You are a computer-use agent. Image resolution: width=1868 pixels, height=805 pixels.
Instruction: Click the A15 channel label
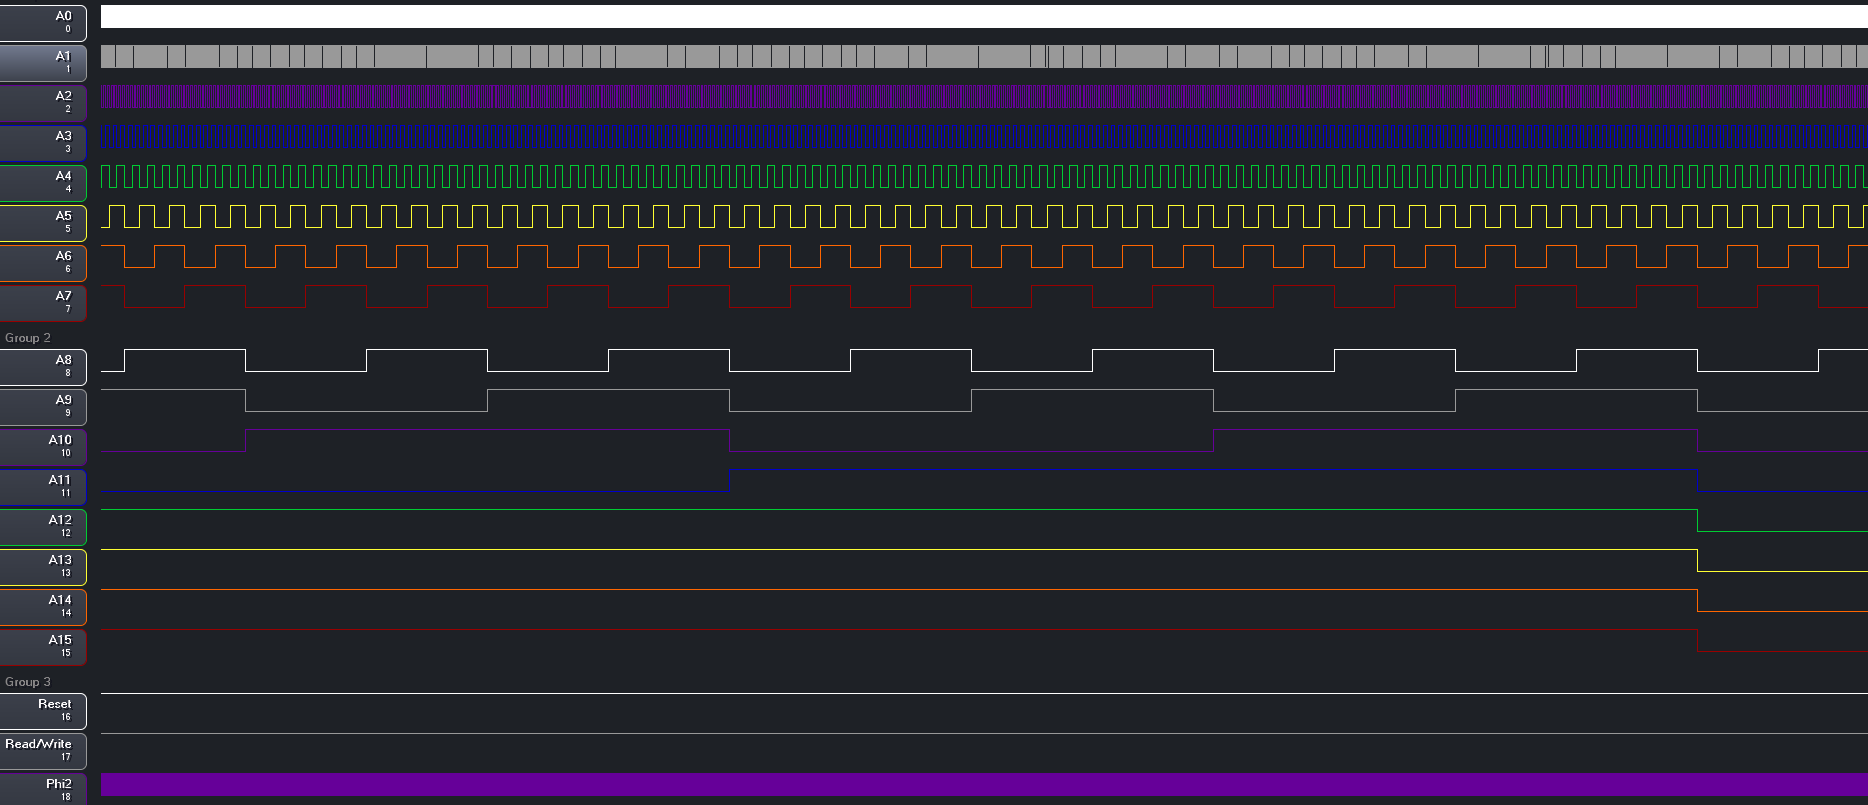coord(43,646)
